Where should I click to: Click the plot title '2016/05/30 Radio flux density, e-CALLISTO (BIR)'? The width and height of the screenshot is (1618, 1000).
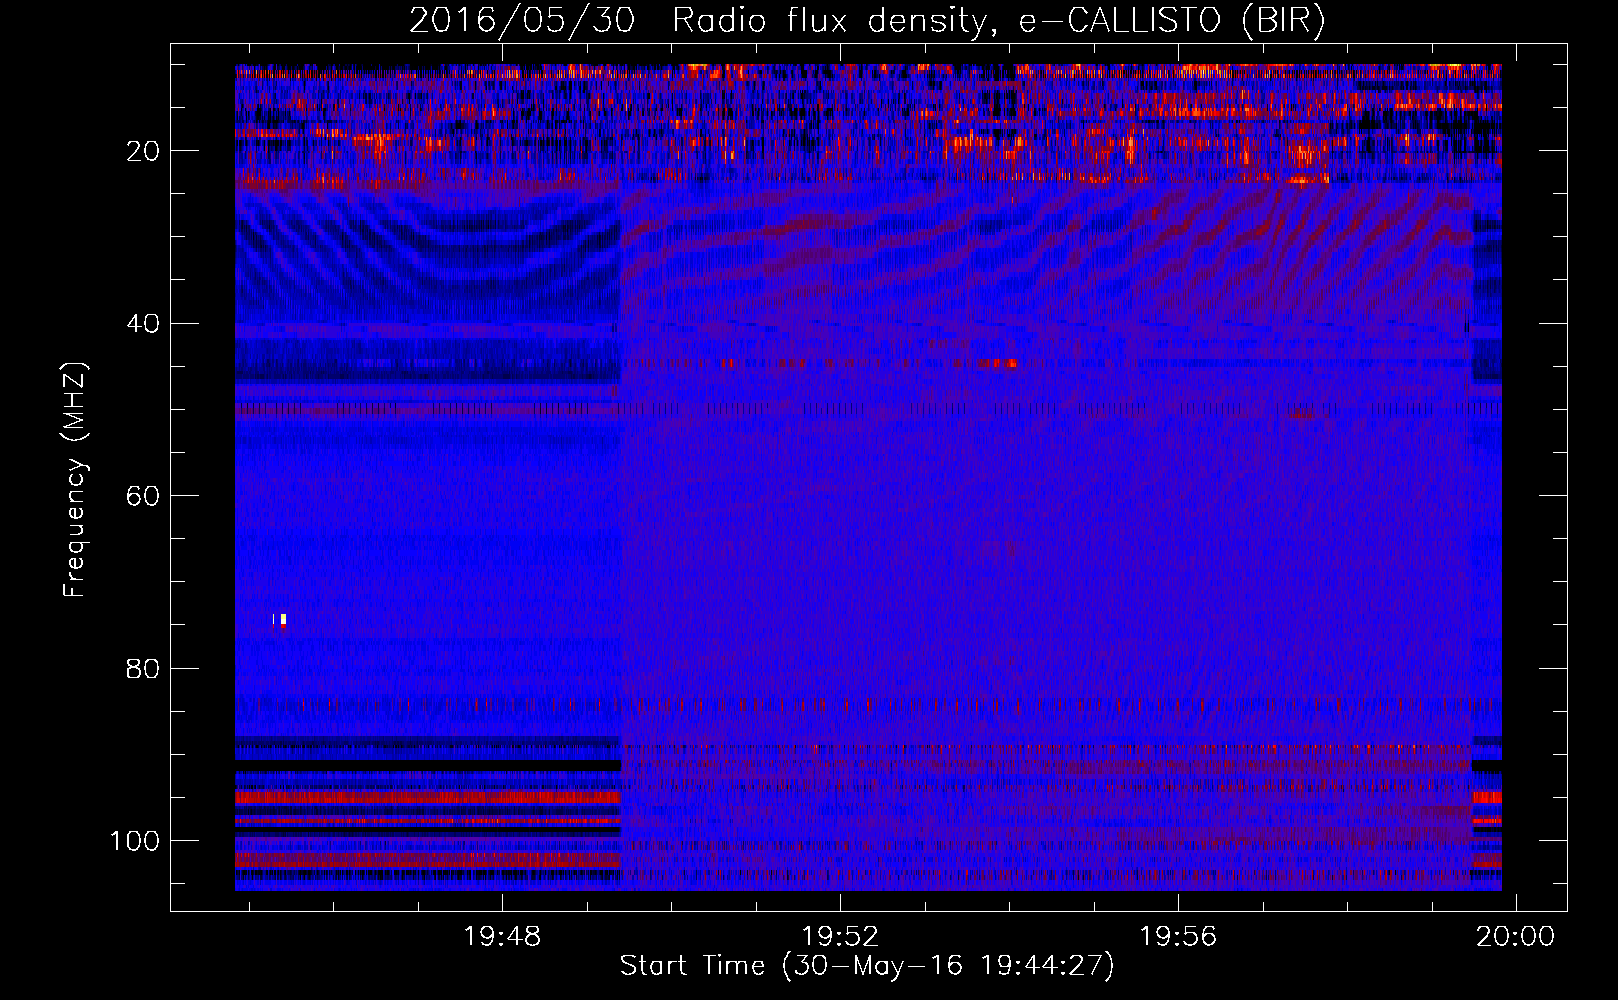(x=867, y=20)
